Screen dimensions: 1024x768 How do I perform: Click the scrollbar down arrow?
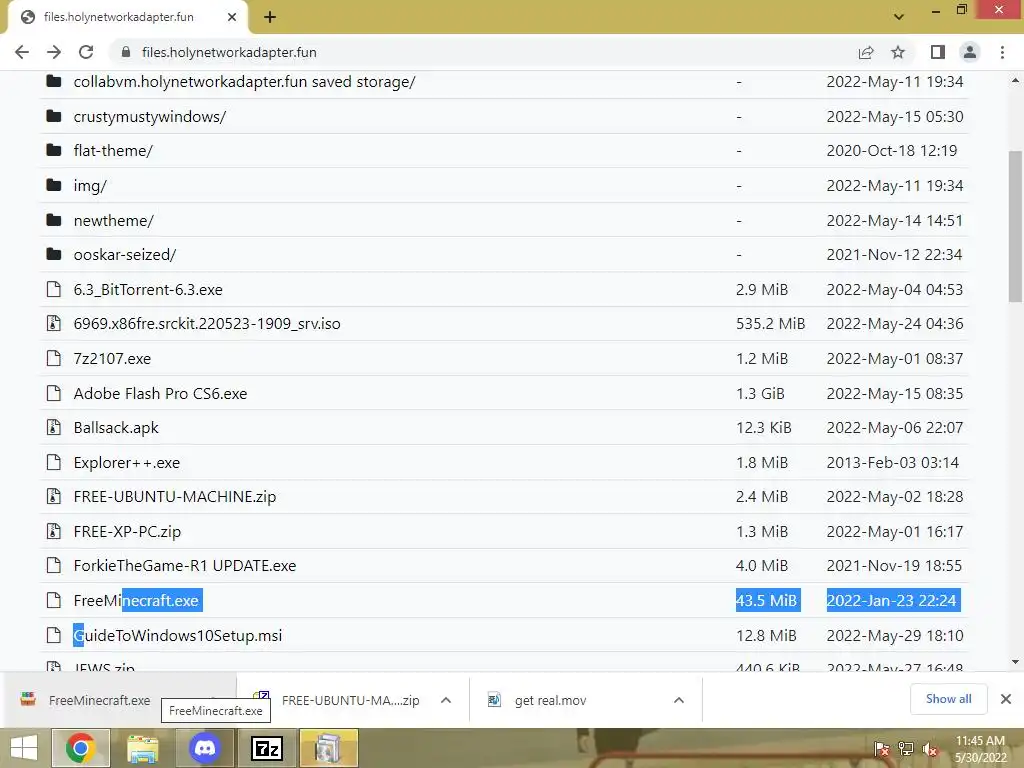pos(1015,662)
